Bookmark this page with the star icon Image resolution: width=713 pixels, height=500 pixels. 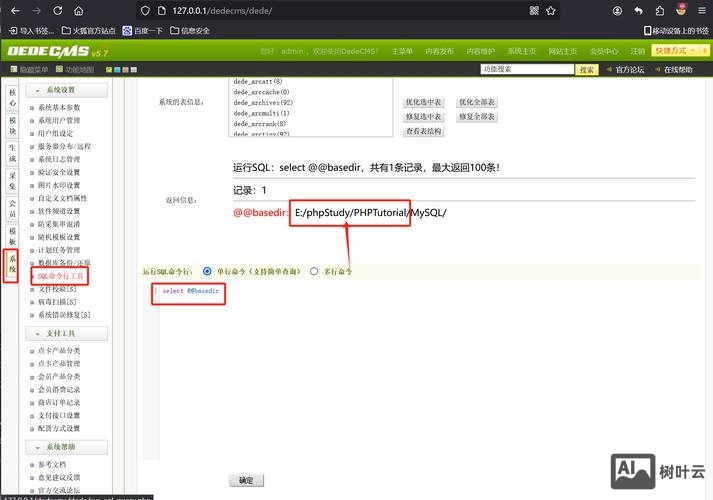point(551,10)
